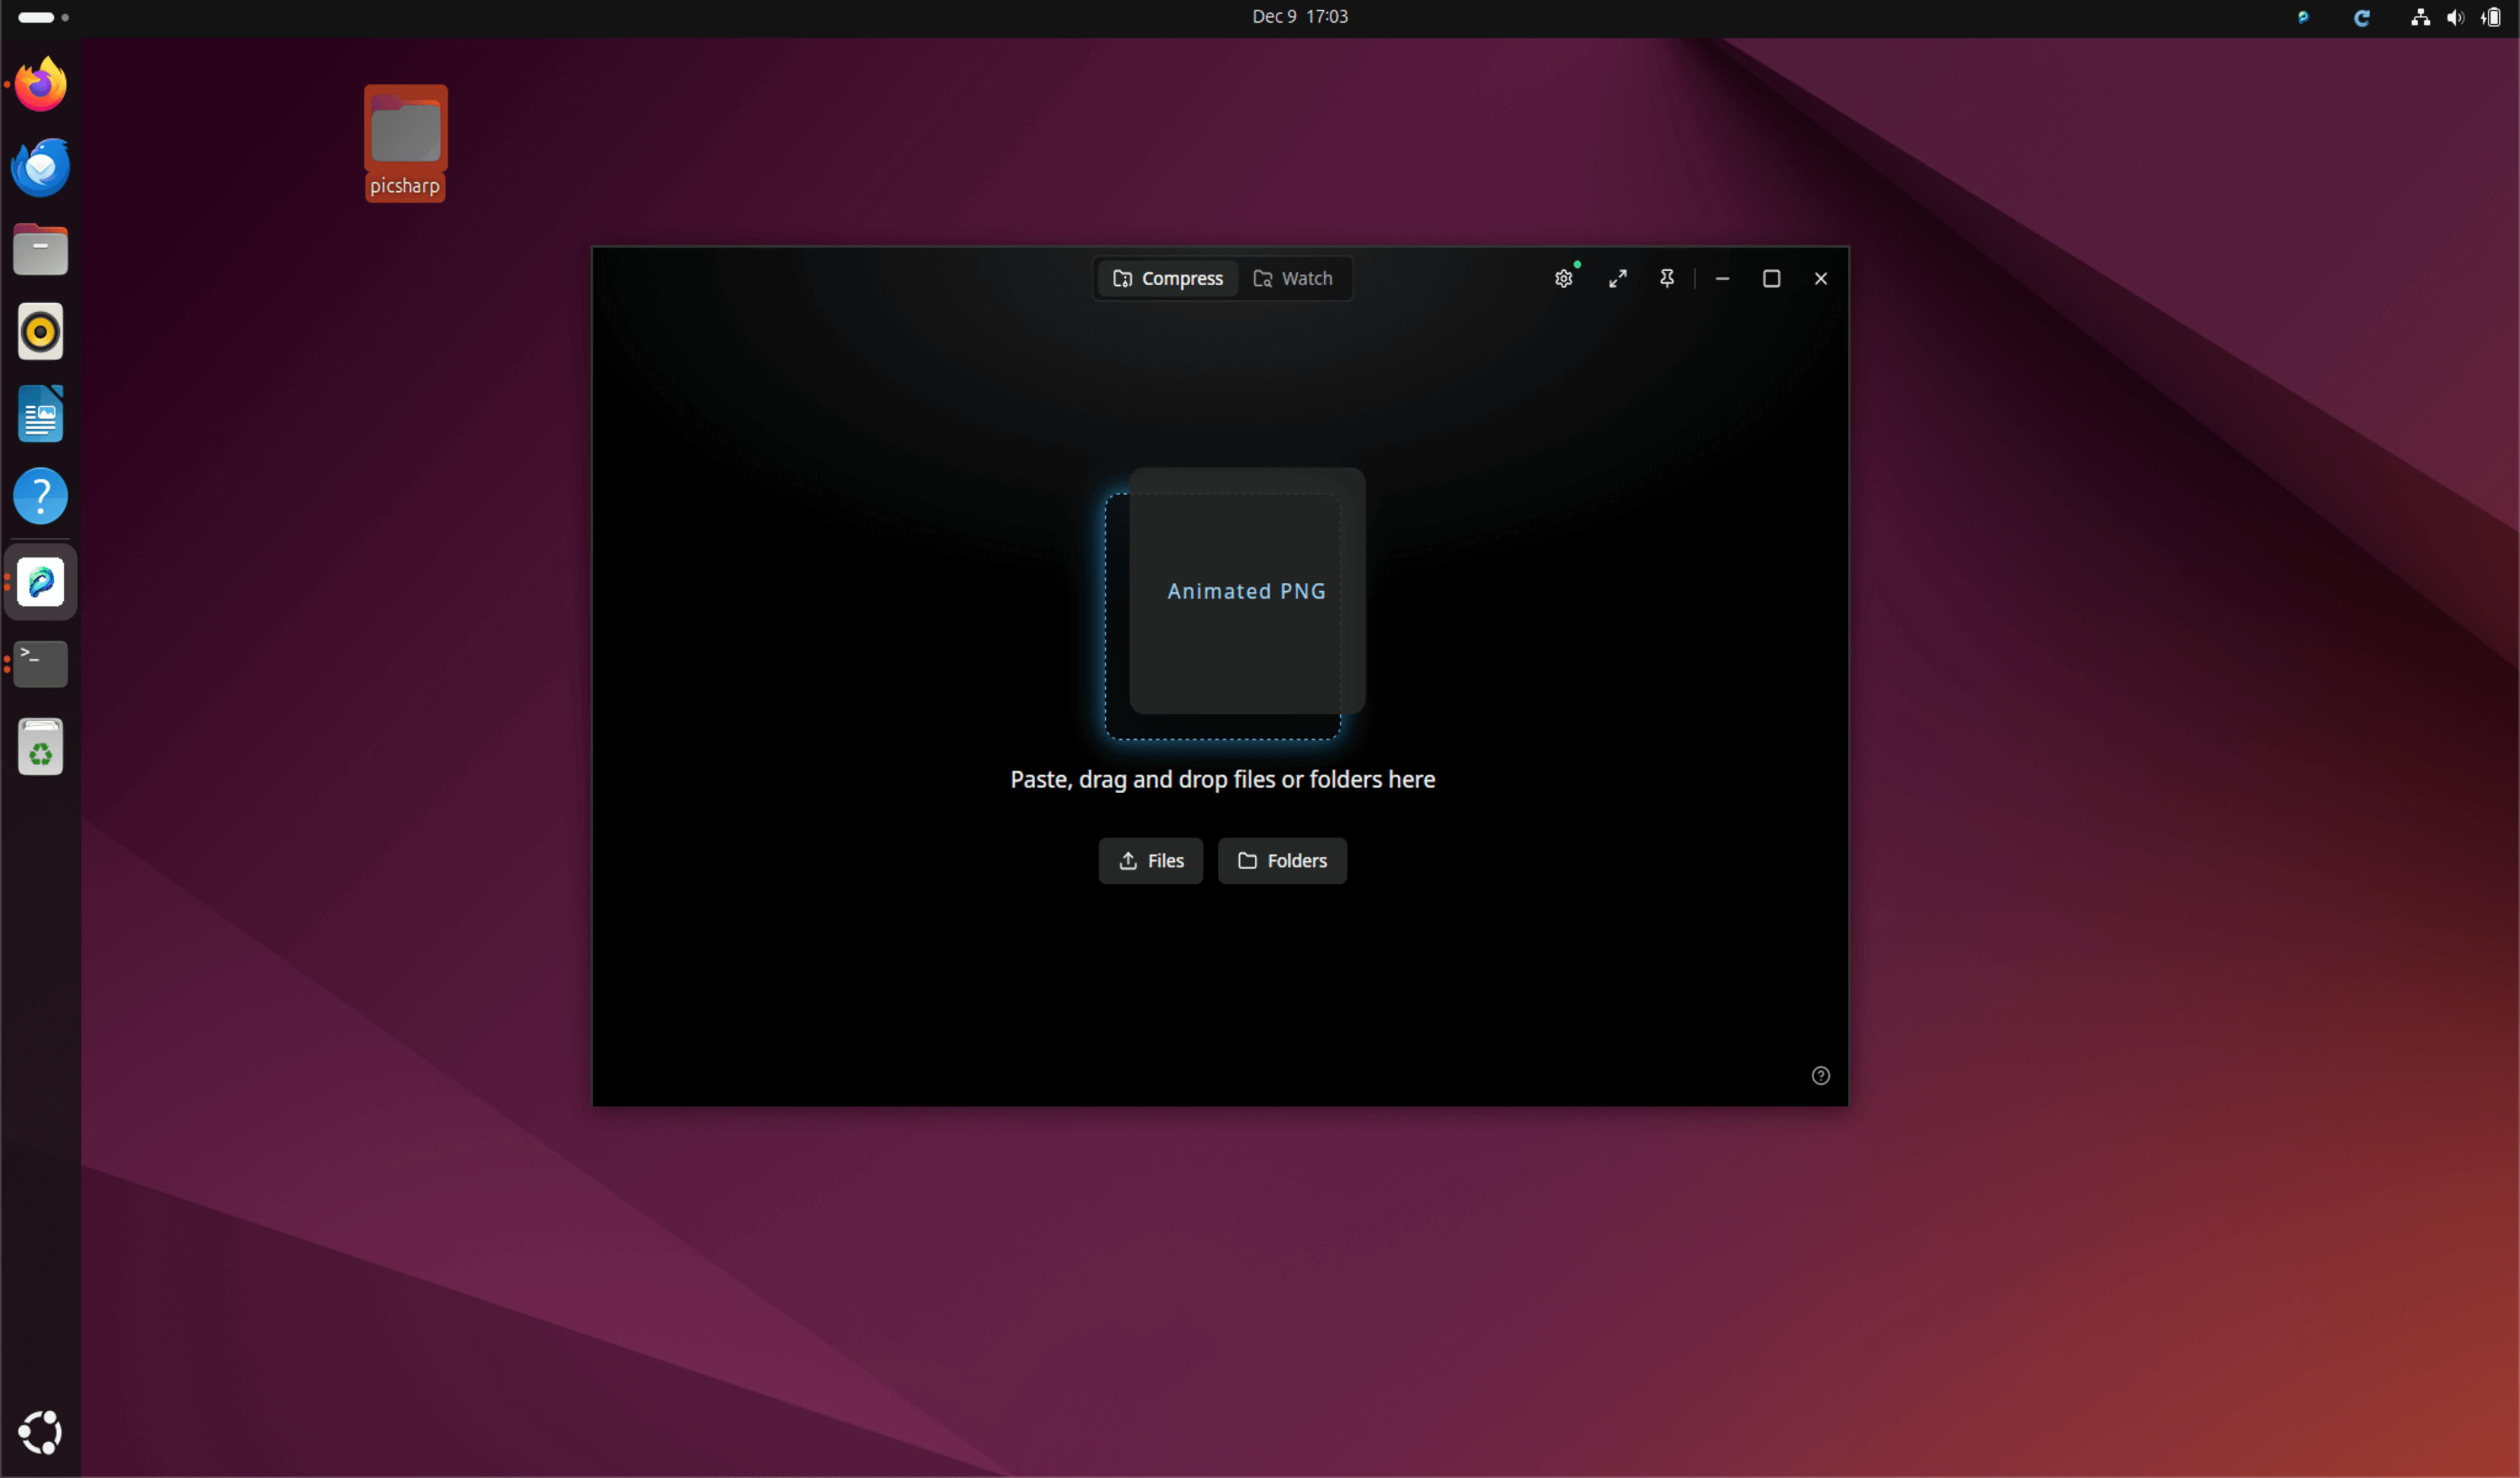This screenshot has width=2520, height=1478.
Task: Click the dashed drop zone area
Action: coord(1222,616)
